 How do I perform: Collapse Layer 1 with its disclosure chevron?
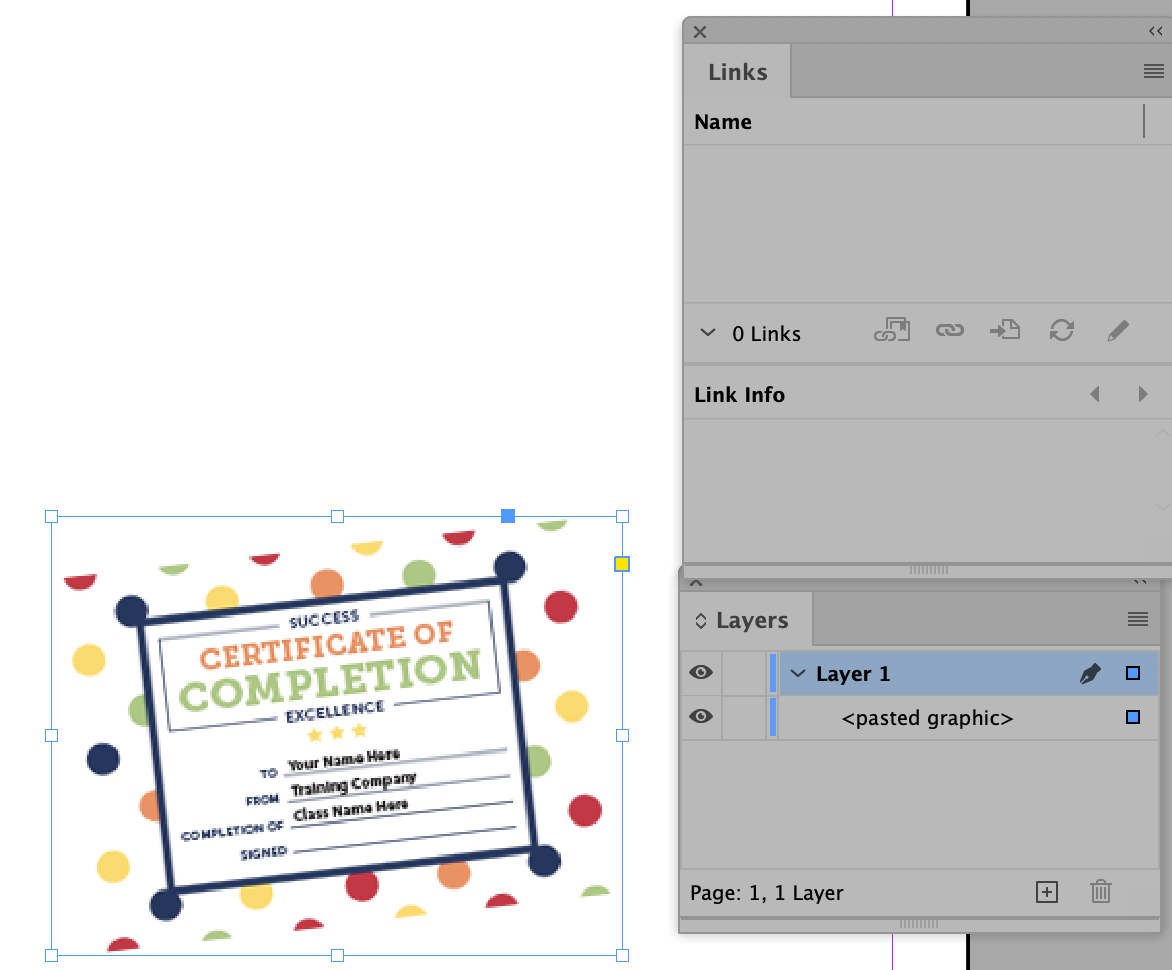(x=797, y=673)
